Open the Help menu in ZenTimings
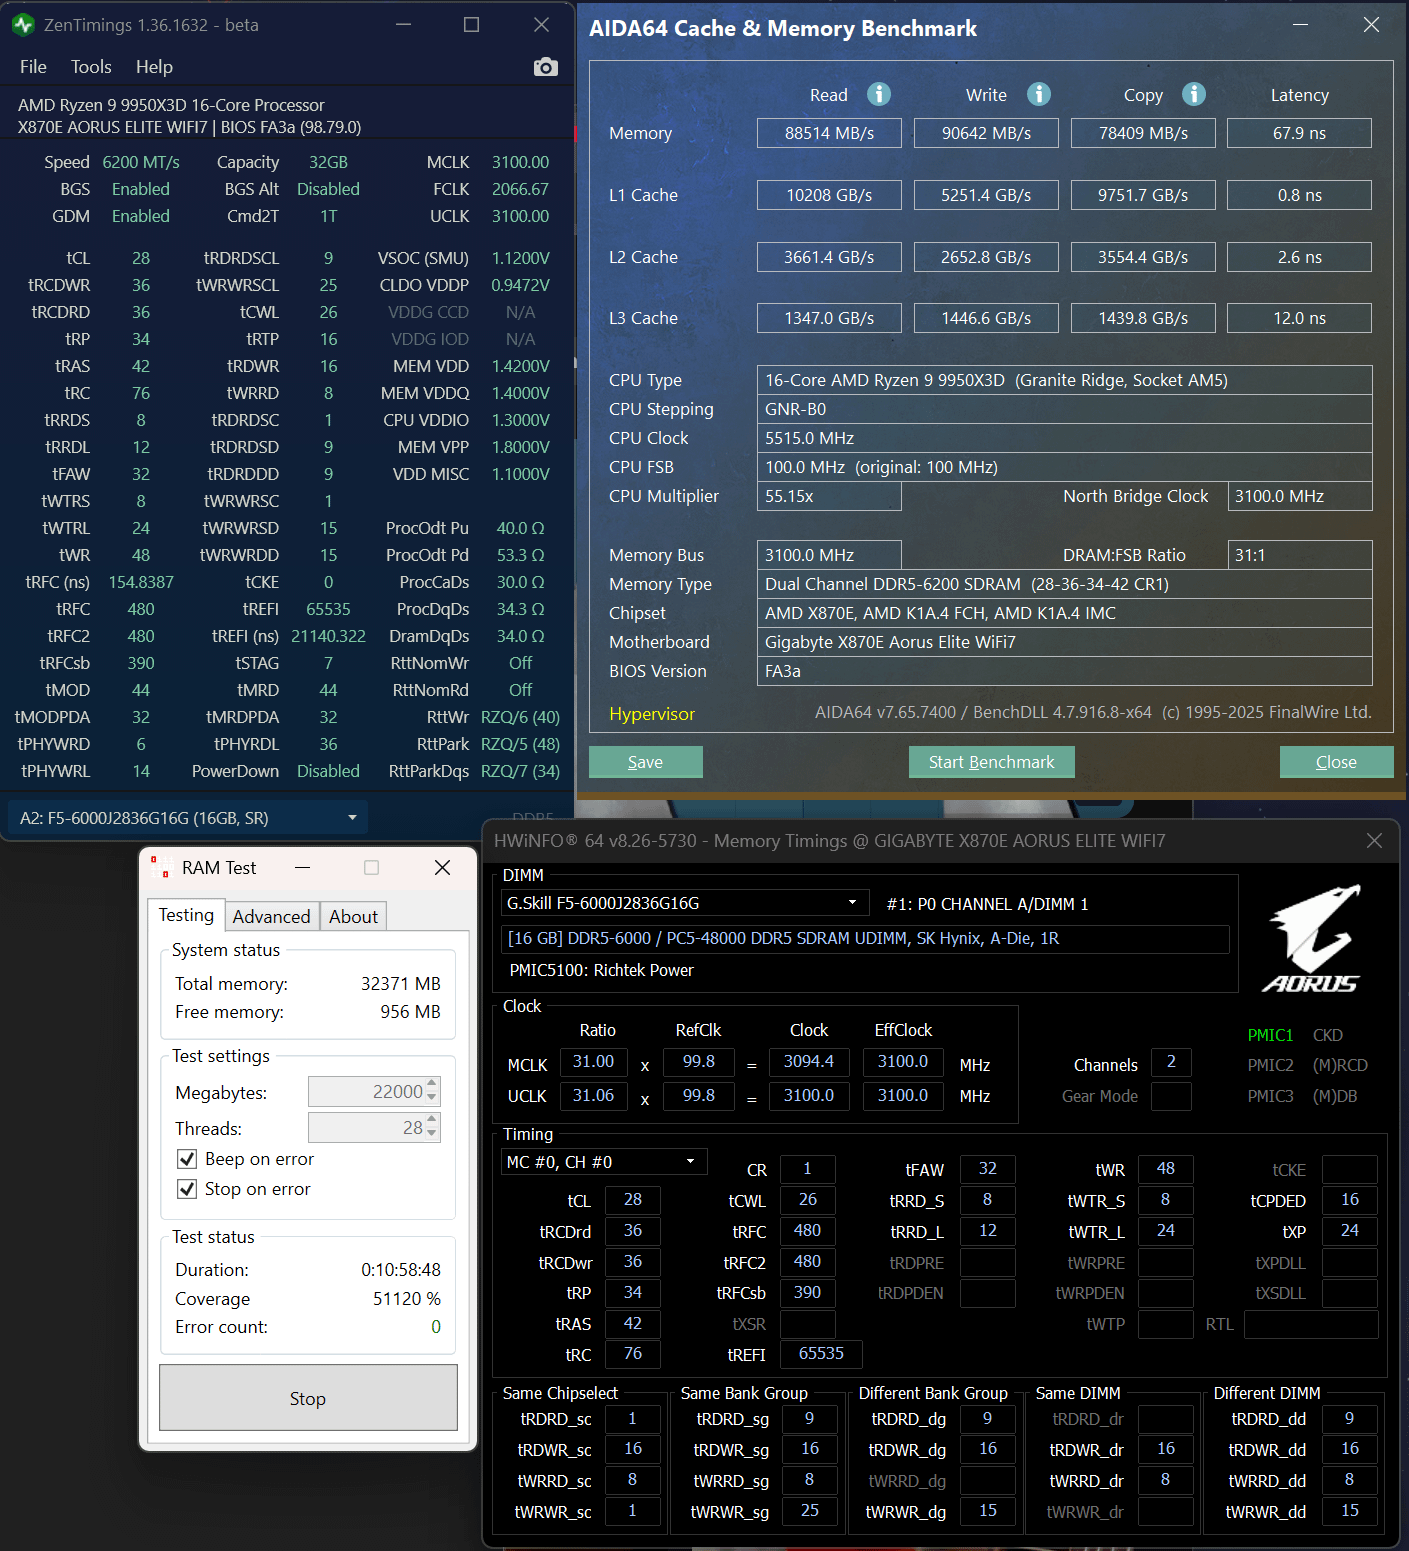This screenshot has width=1409, height=1551. tap(154, 67)
